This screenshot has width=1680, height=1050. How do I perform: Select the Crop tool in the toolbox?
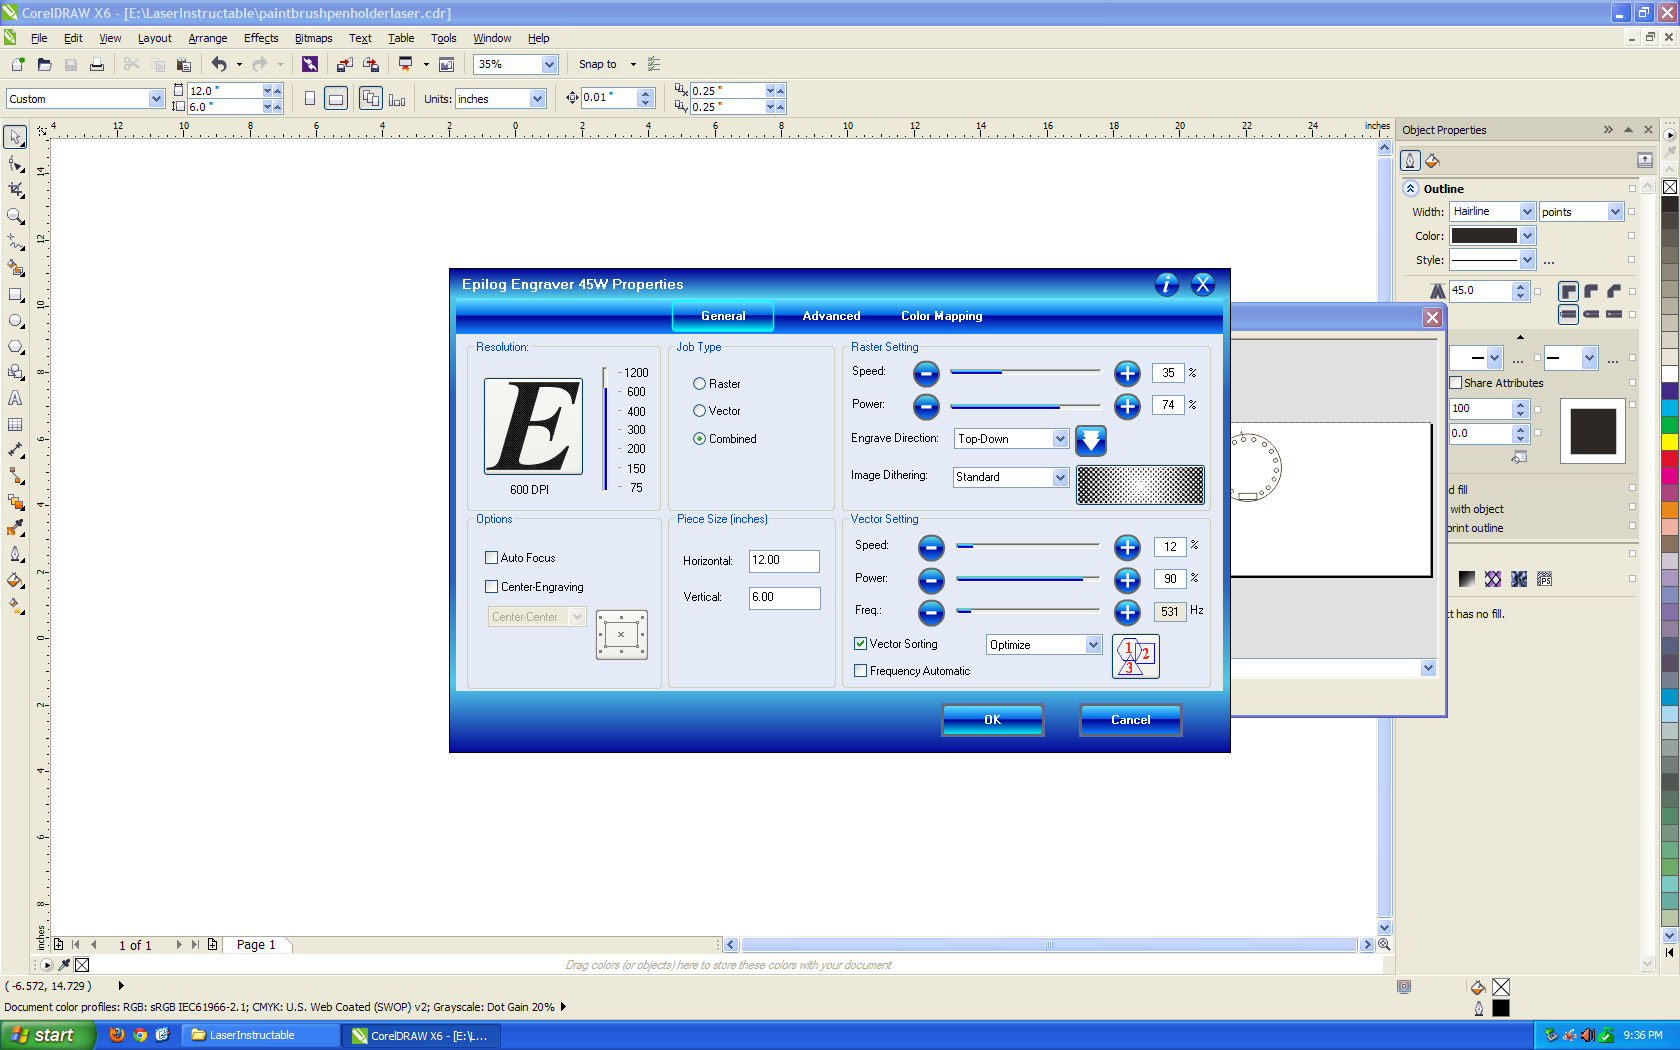point(16,190)
